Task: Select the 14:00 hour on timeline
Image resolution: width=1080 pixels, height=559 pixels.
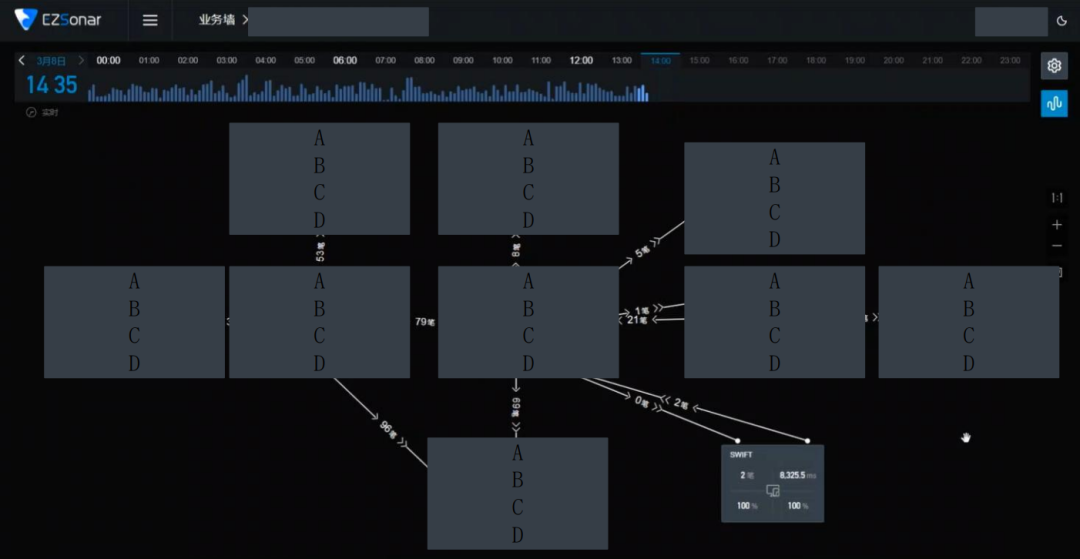Action: [x=660, y=61]
